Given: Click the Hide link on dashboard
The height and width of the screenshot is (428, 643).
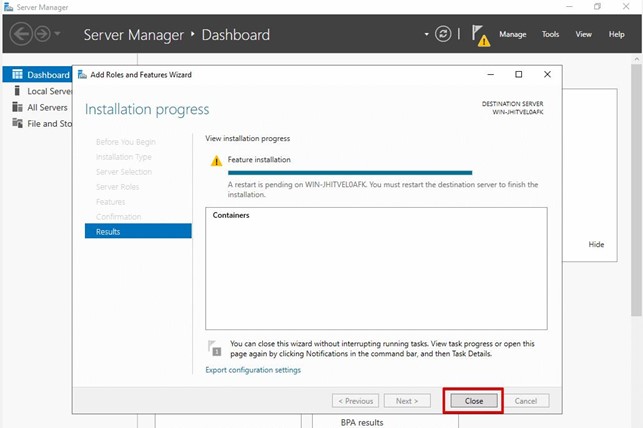Looking at the screenshot, I should pos(596,244).
